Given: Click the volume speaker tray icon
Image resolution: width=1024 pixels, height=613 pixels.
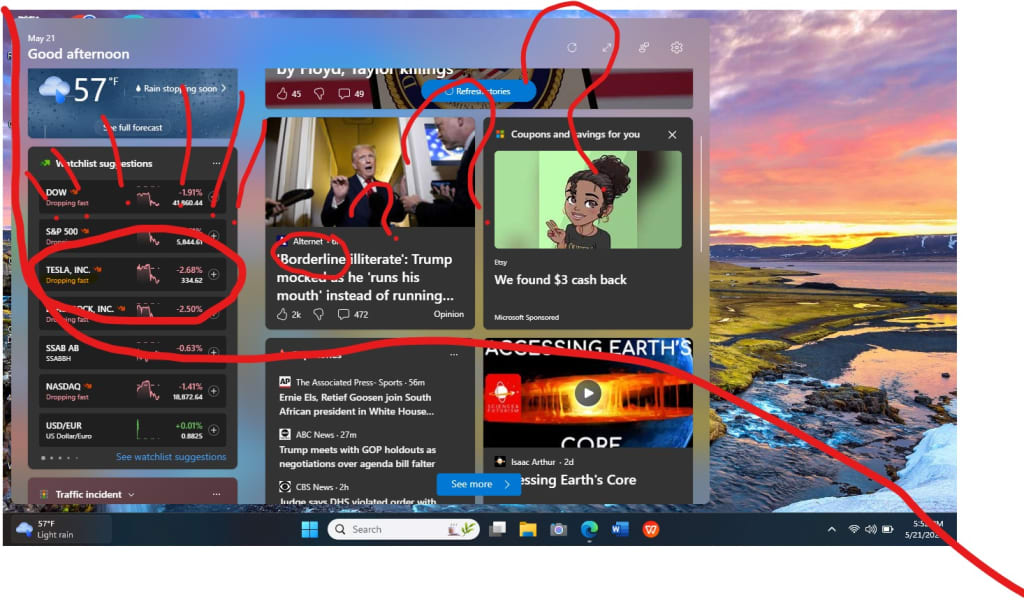Looking at the screenshot, I should click(x=871, y=529).
